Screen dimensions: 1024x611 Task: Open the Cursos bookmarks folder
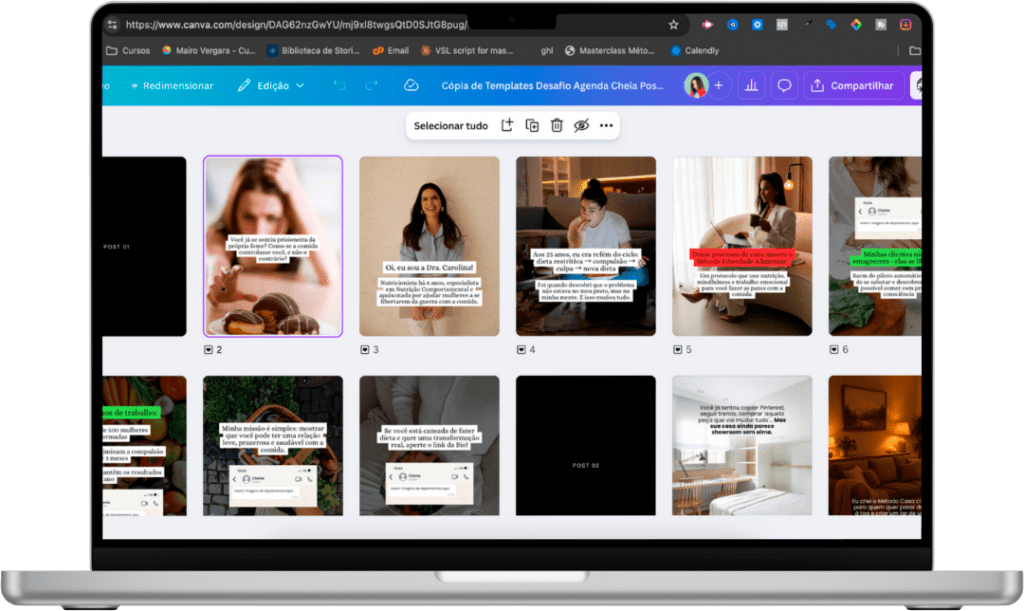128,50
